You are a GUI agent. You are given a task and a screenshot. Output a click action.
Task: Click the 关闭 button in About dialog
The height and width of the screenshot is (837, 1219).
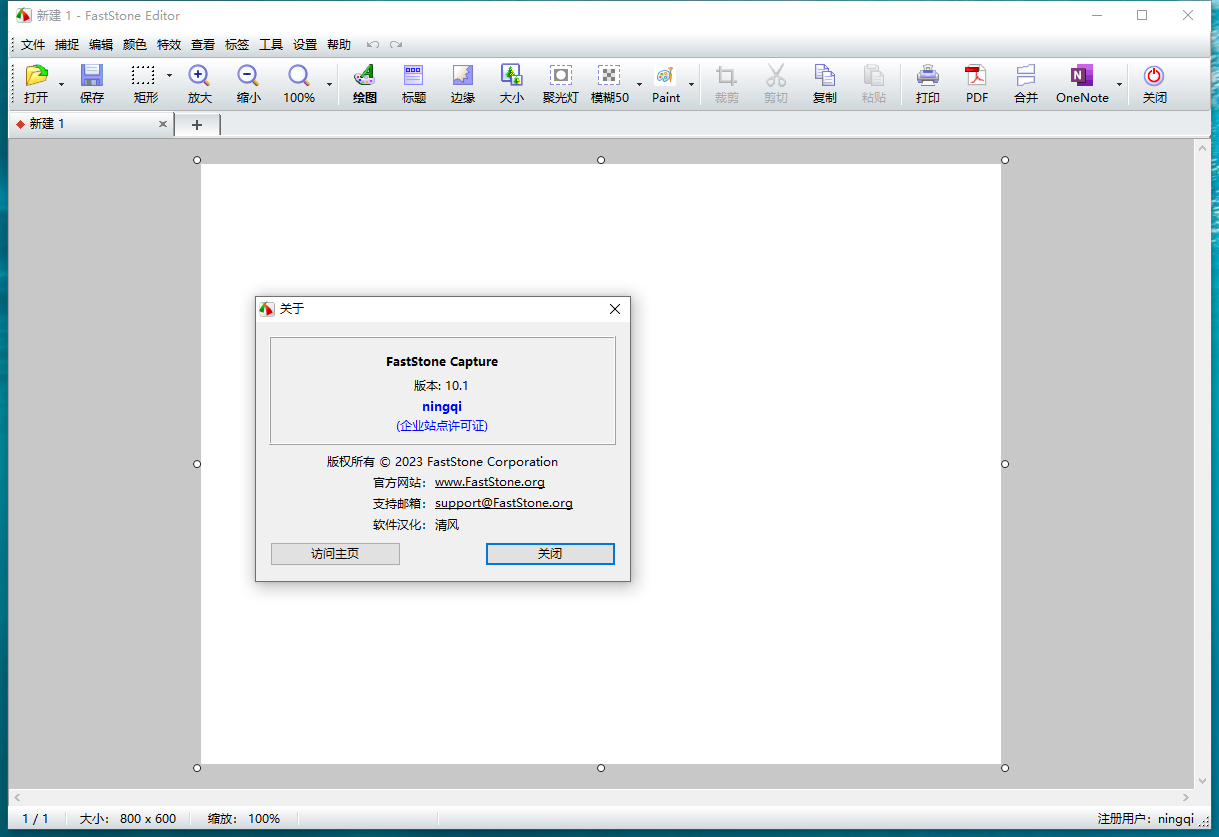550,554
